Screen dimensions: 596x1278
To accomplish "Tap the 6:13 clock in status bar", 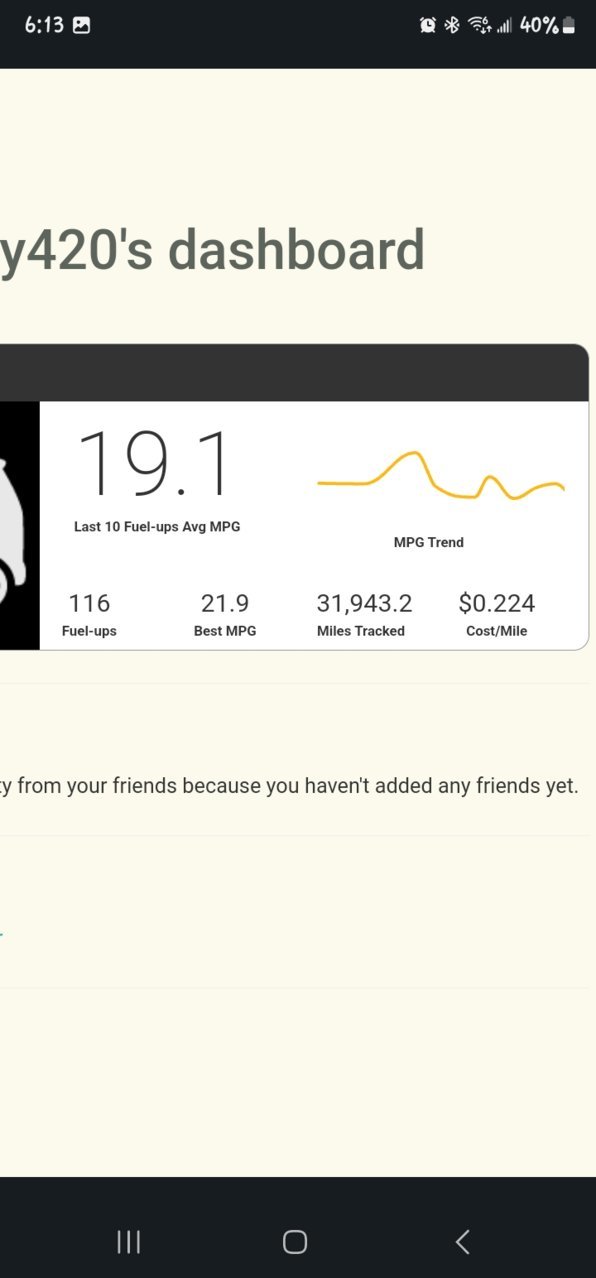I will [44, 26].
